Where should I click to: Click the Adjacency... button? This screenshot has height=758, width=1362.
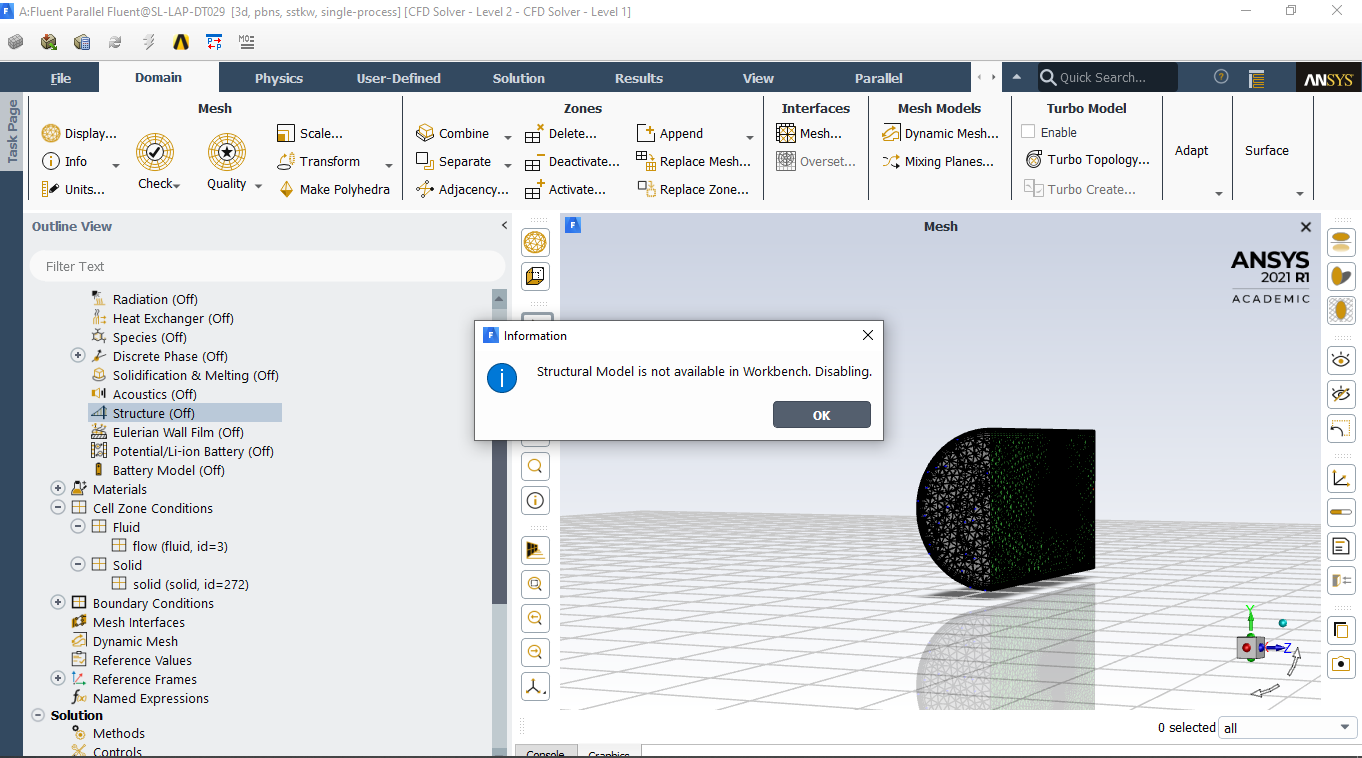pos(461,189)
